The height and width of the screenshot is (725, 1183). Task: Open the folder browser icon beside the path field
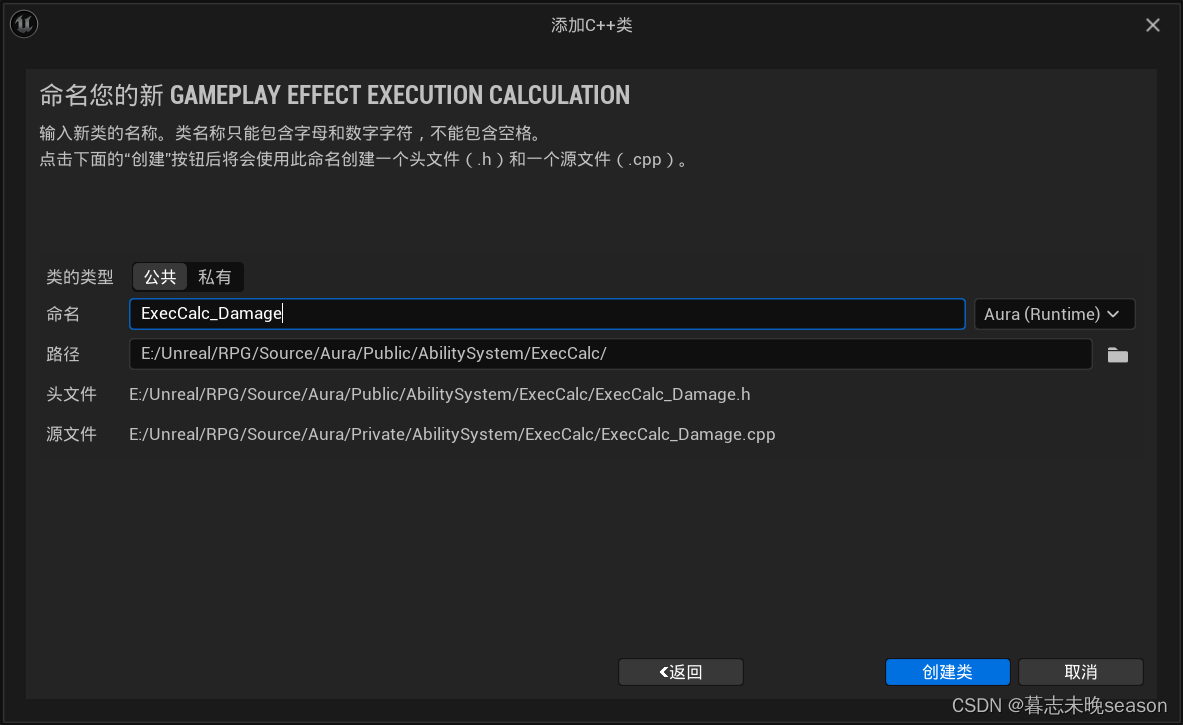[x=1117, y=353]
